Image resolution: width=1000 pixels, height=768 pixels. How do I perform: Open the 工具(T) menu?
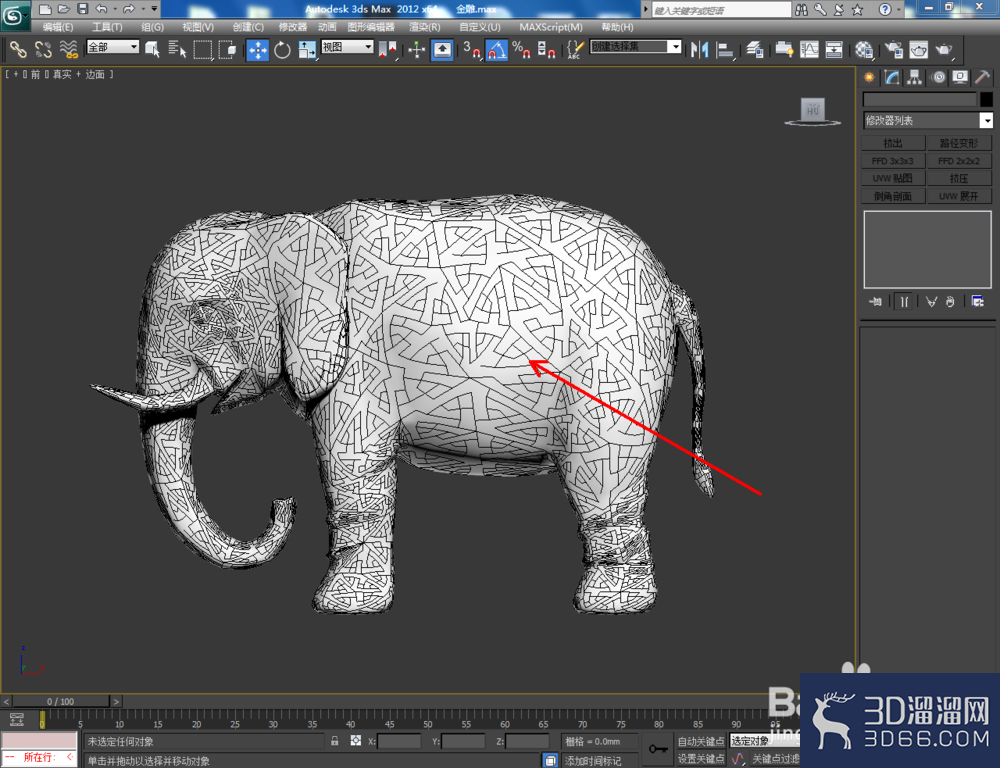107,27
